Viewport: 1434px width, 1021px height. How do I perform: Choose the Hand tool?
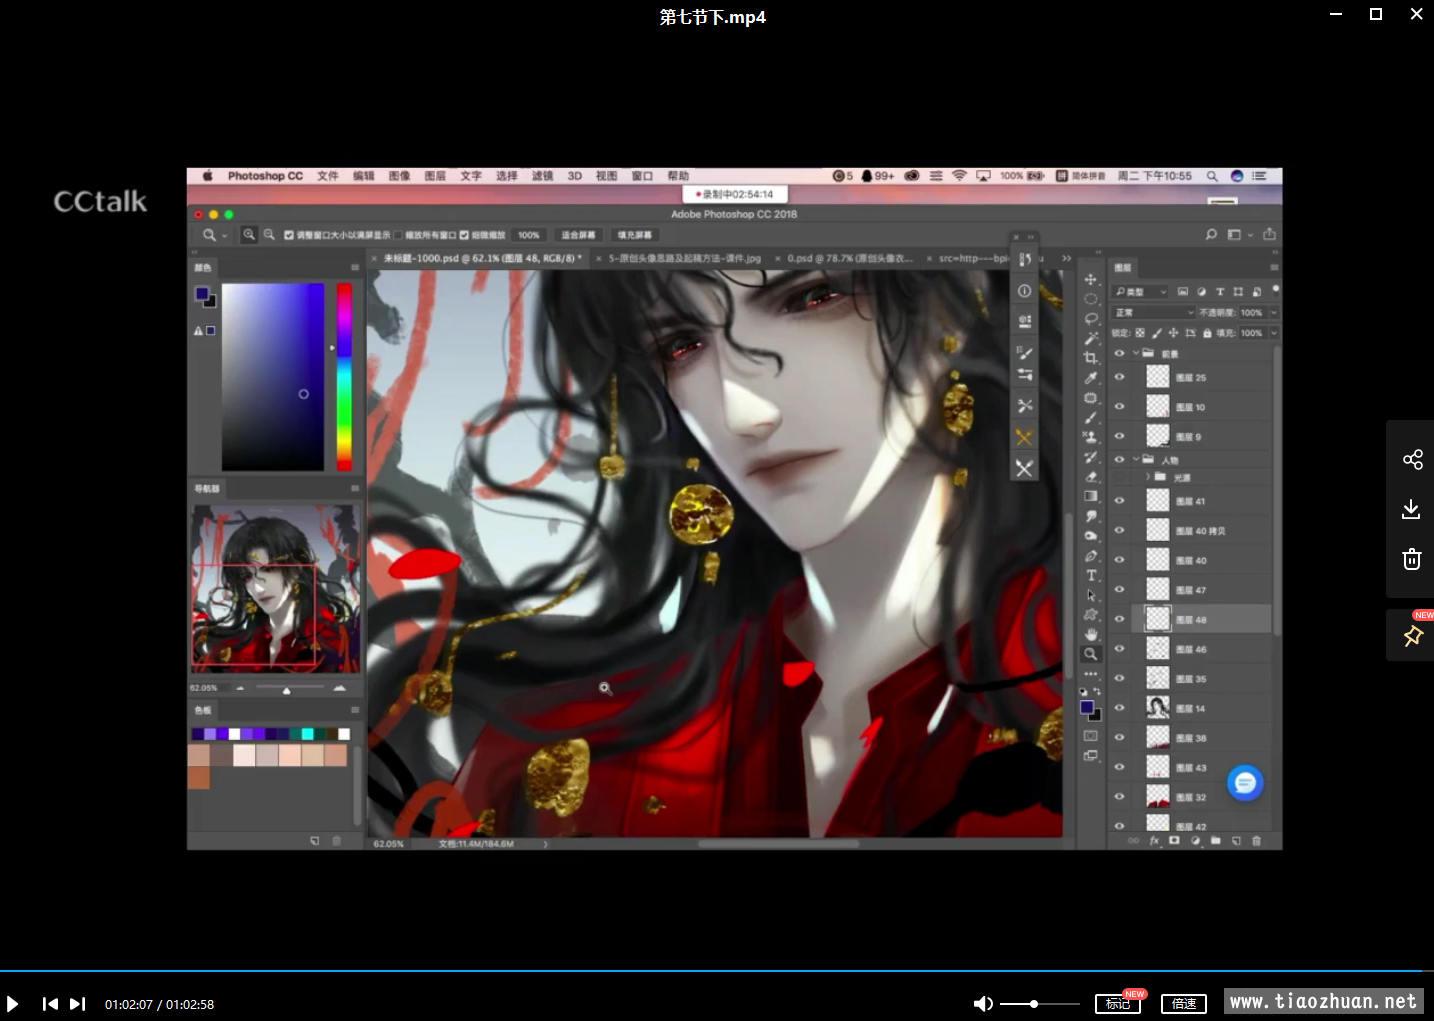(1091, 634)
